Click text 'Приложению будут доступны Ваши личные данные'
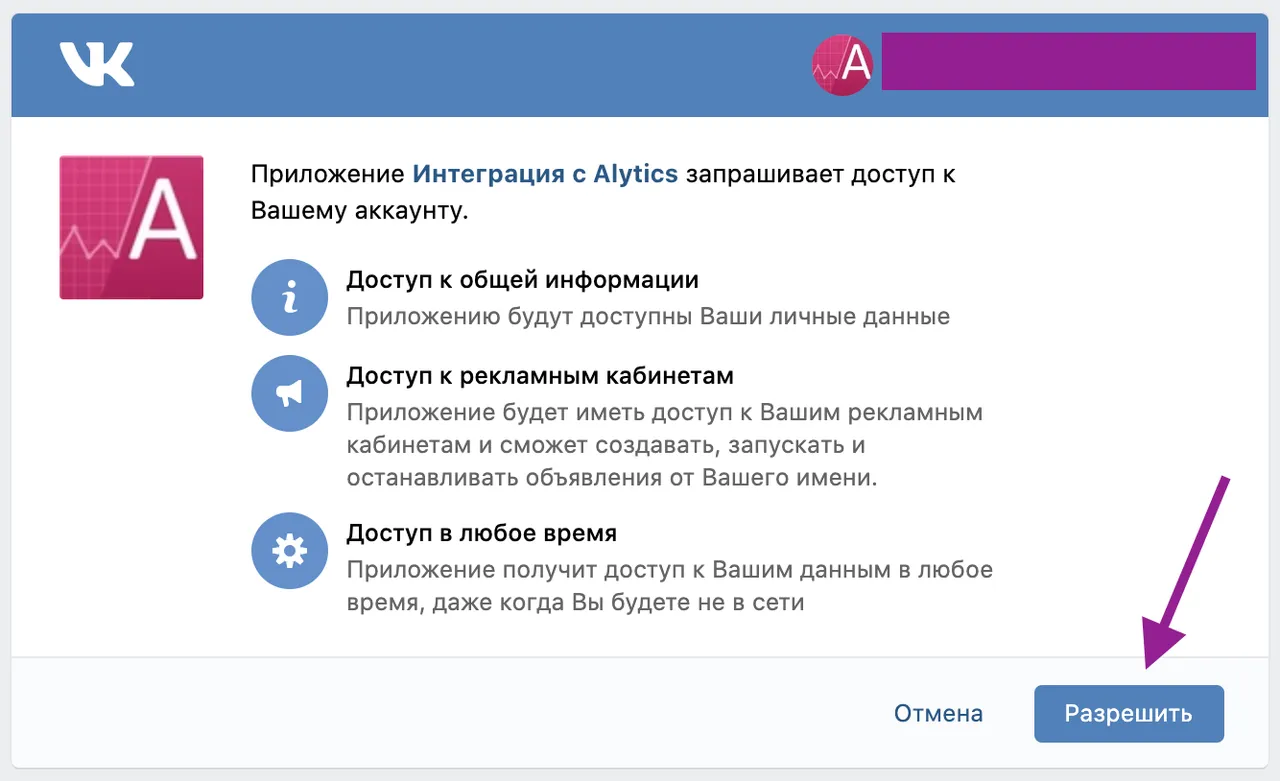 click(x=648, y=317)
